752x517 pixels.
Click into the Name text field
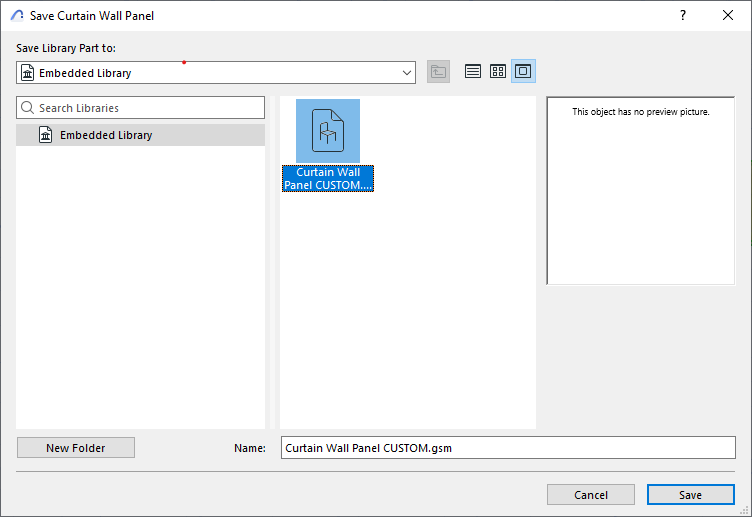508,448
